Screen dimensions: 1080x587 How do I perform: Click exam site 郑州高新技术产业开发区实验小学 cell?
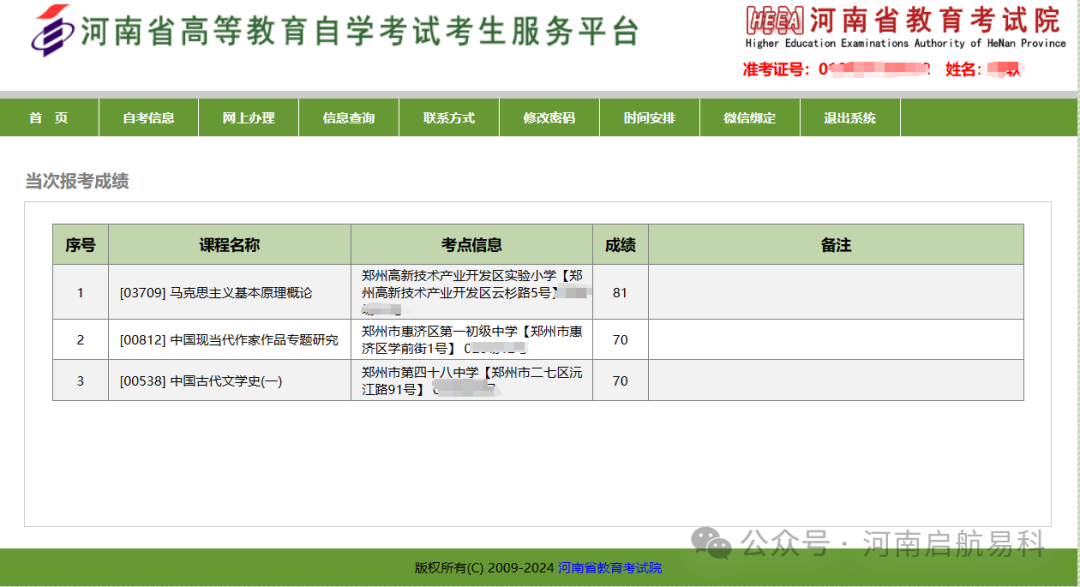[472, 292]
